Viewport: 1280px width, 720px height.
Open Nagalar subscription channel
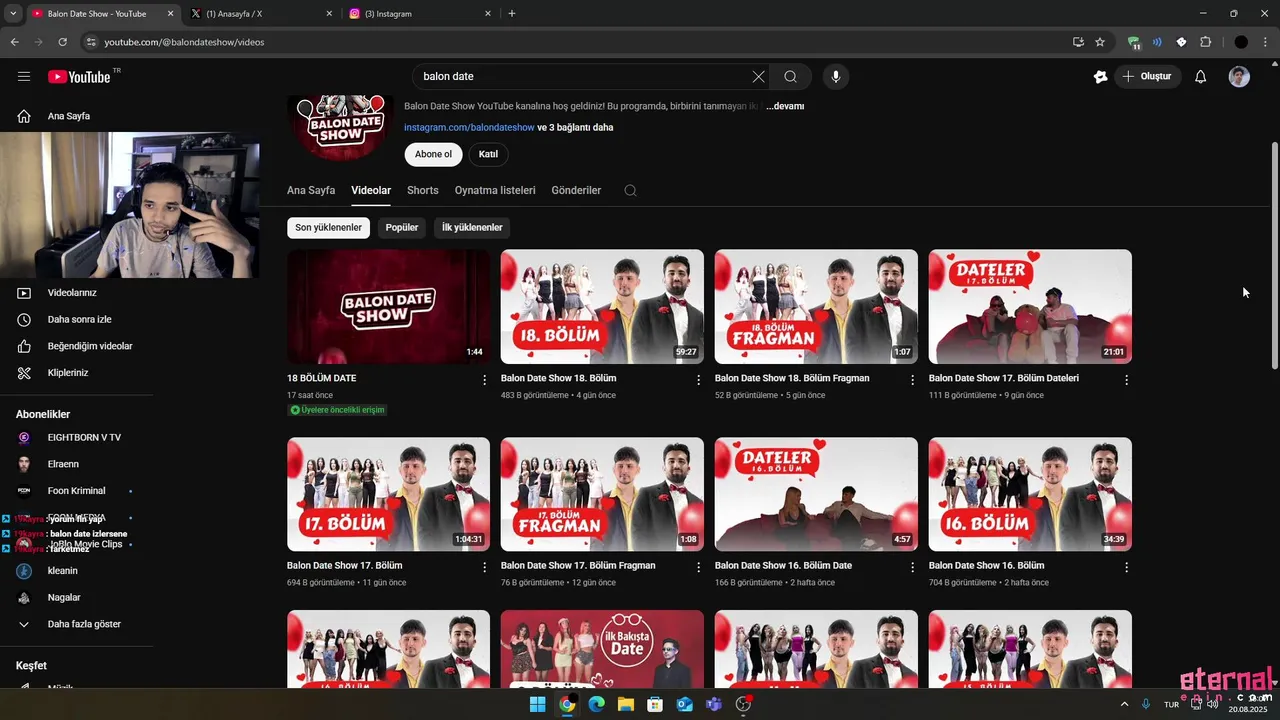tap(64, 597)
